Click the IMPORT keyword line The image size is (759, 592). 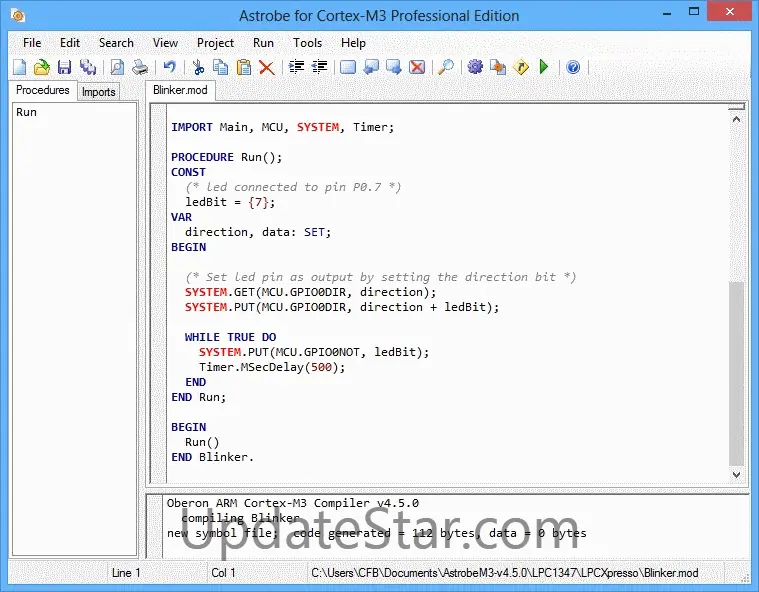(283, 127)
